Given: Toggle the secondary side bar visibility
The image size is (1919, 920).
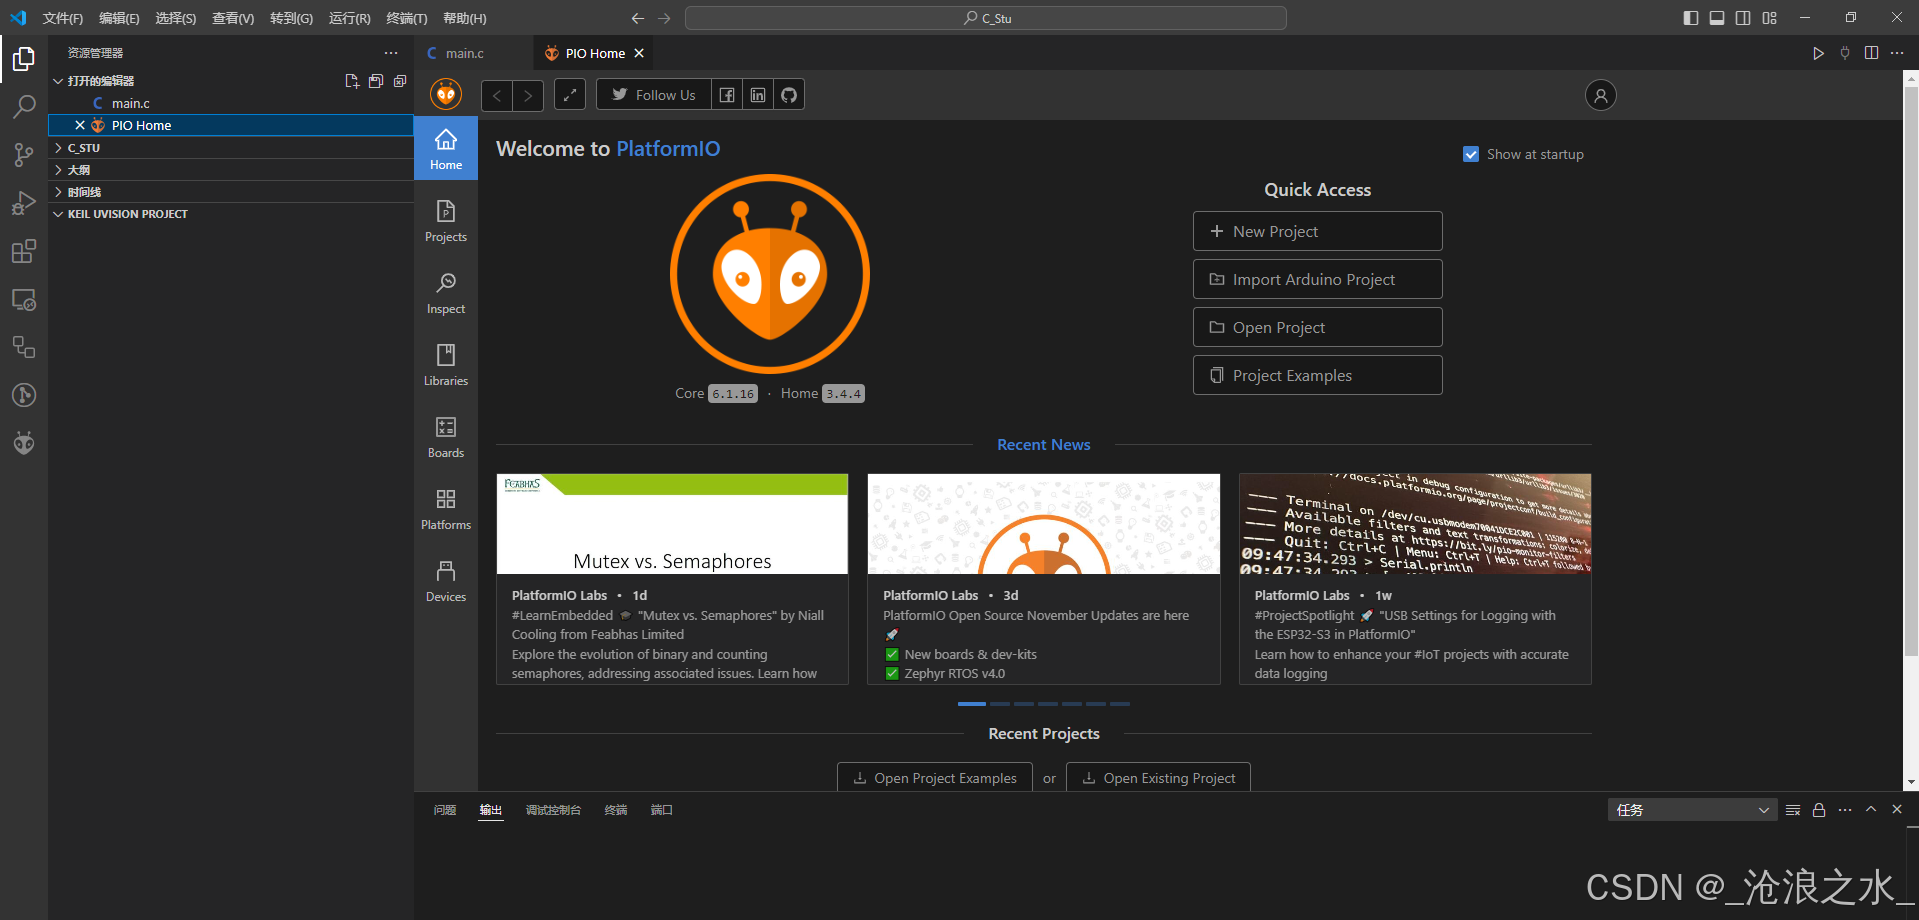Looking at the screenshot, I should 1743,18.
